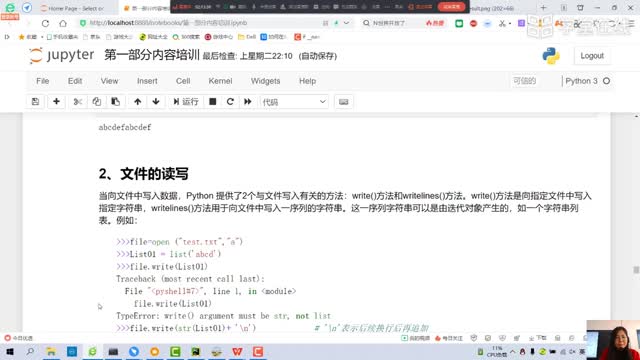The height and width of the screenshot is (360, 640).
Task: Open the command palette keyboard icon
Action: [344, 102]
